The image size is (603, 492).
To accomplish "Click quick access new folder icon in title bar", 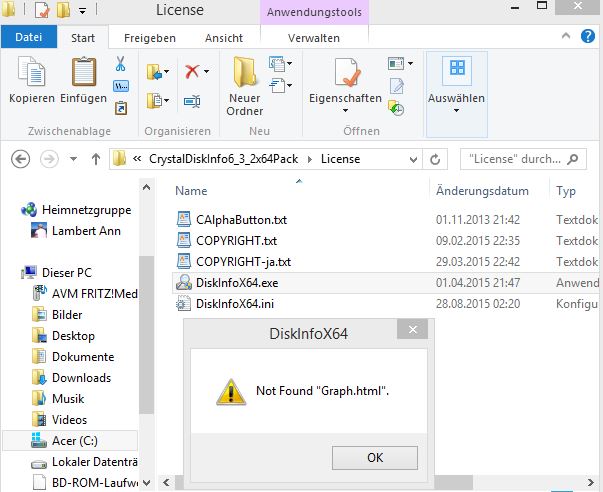I will tap(63, 10).
